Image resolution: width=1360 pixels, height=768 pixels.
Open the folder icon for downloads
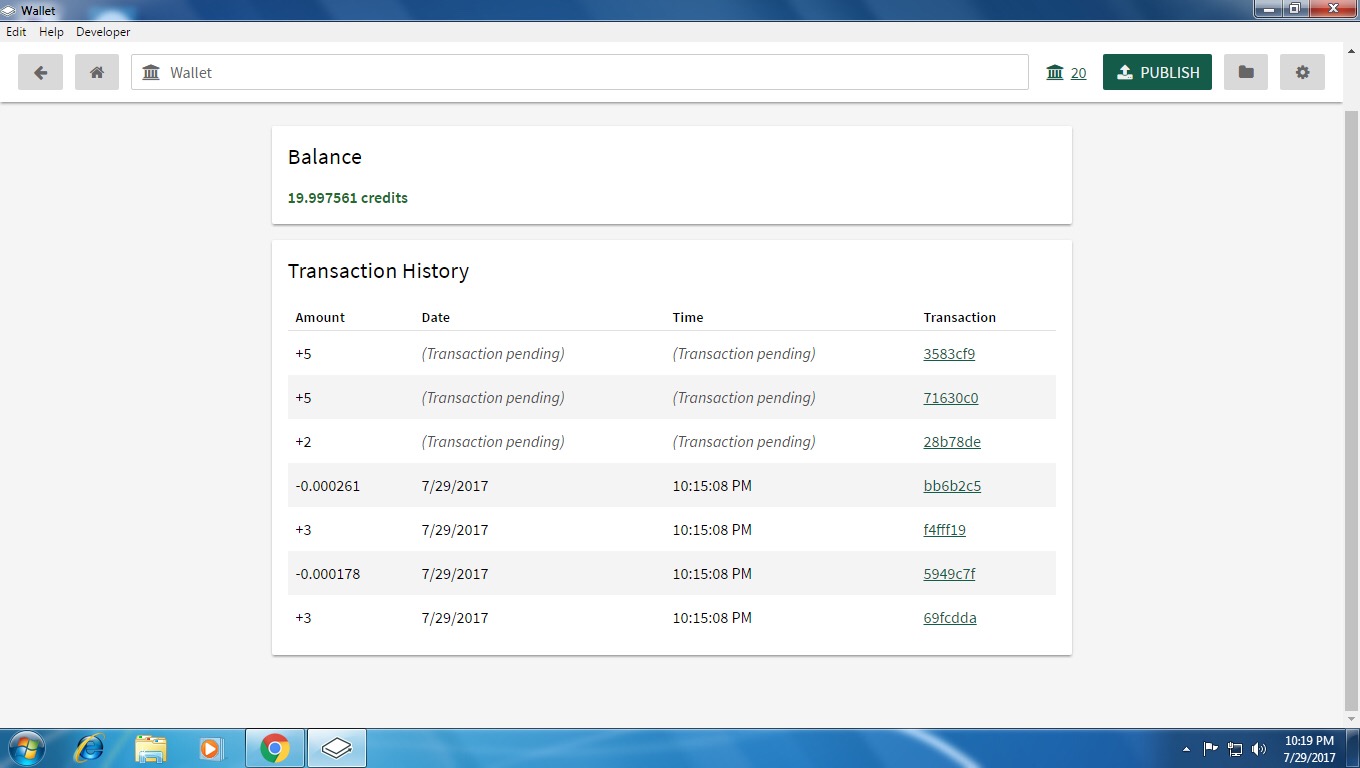[1245, 72]
